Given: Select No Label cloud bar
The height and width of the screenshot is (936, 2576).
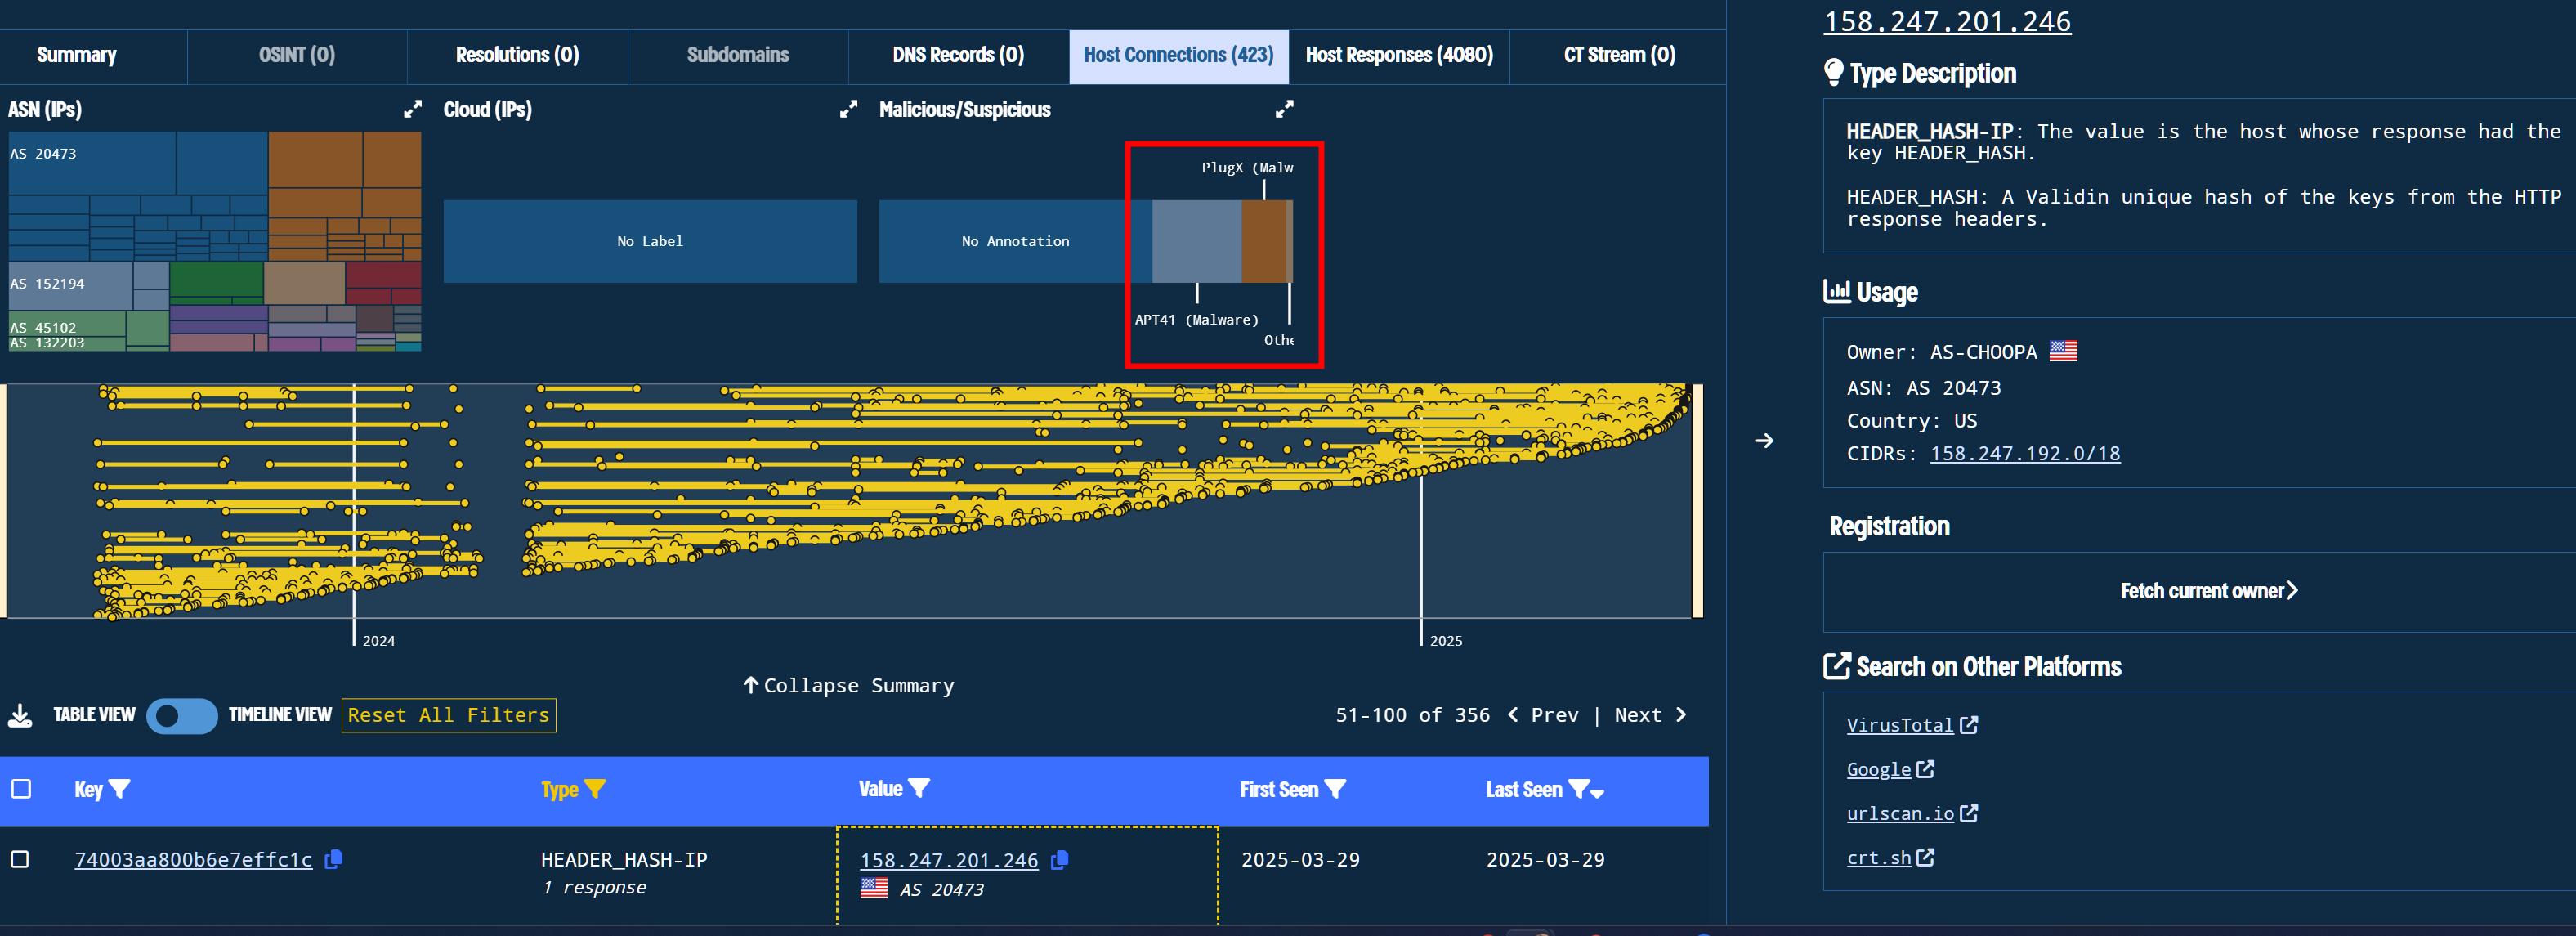Looking at the screenshot, I should click(650, 241).
